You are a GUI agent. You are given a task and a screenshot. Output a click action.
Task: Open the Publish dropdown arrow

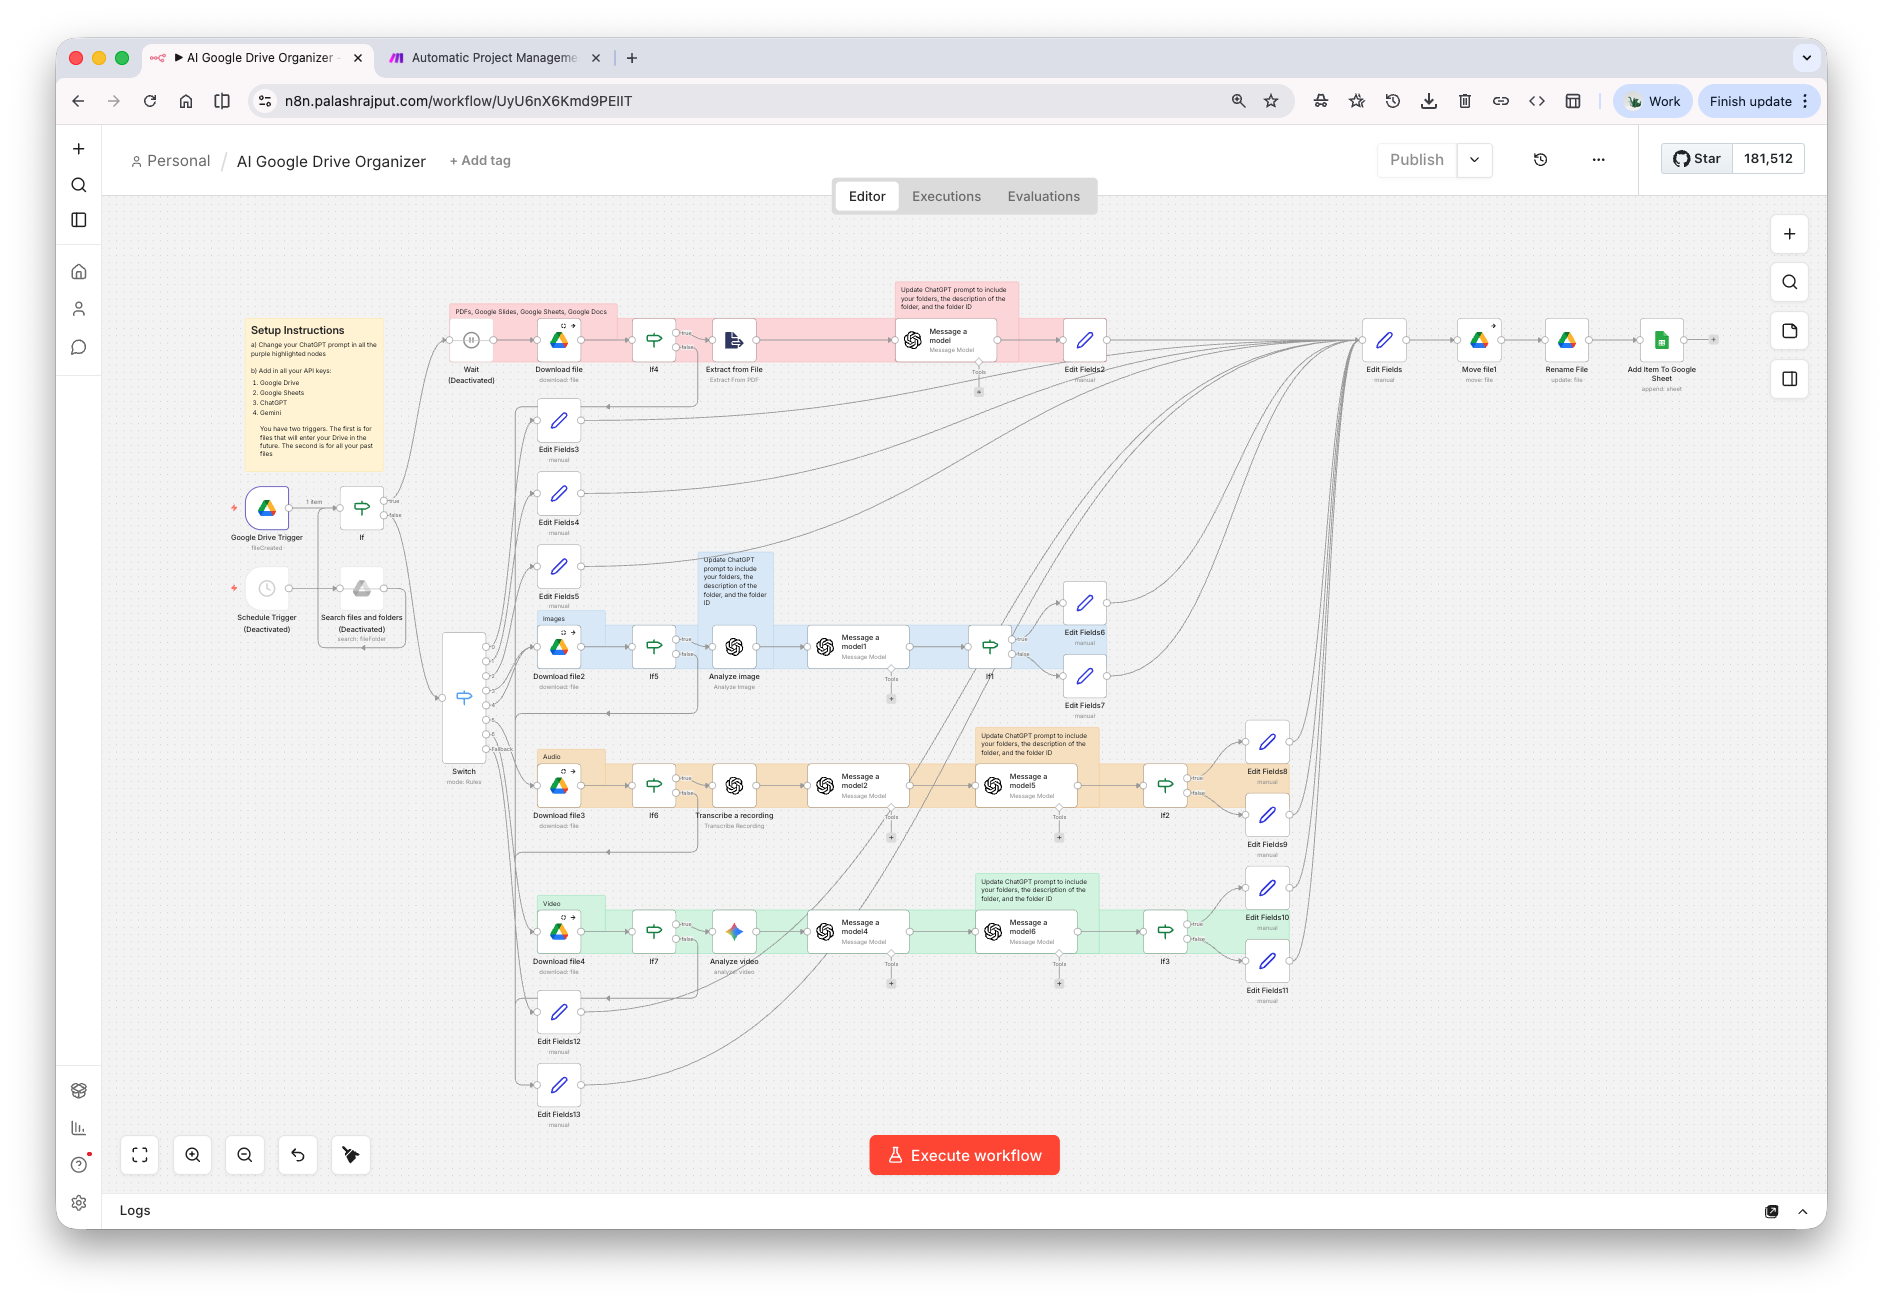1475,160
